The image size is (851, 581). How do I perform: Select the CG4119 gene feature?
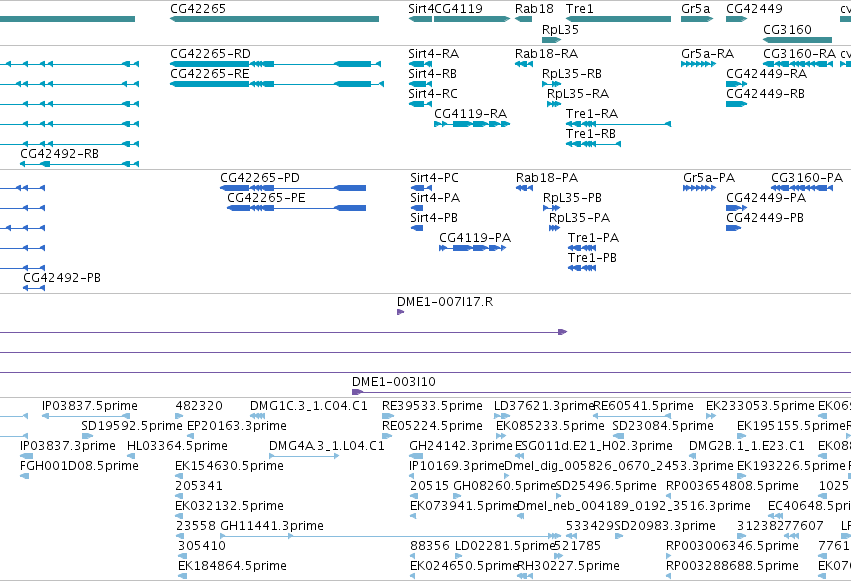(x=472, y=19)
